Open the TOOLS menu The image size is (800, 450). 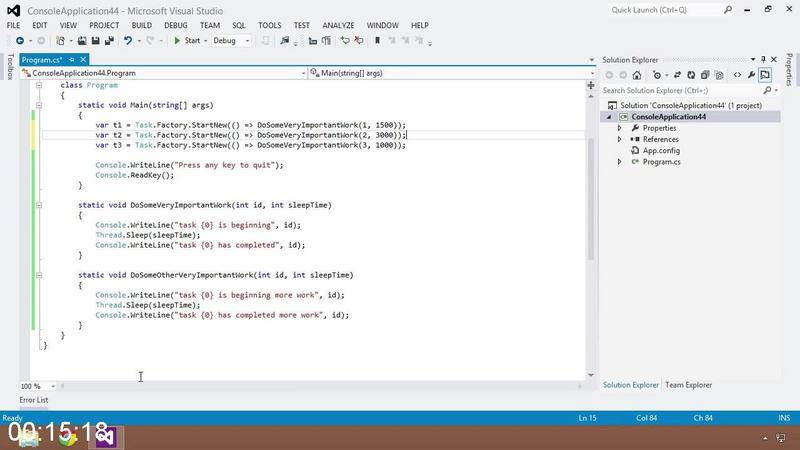pyautogui.click(x=269, y=25)
